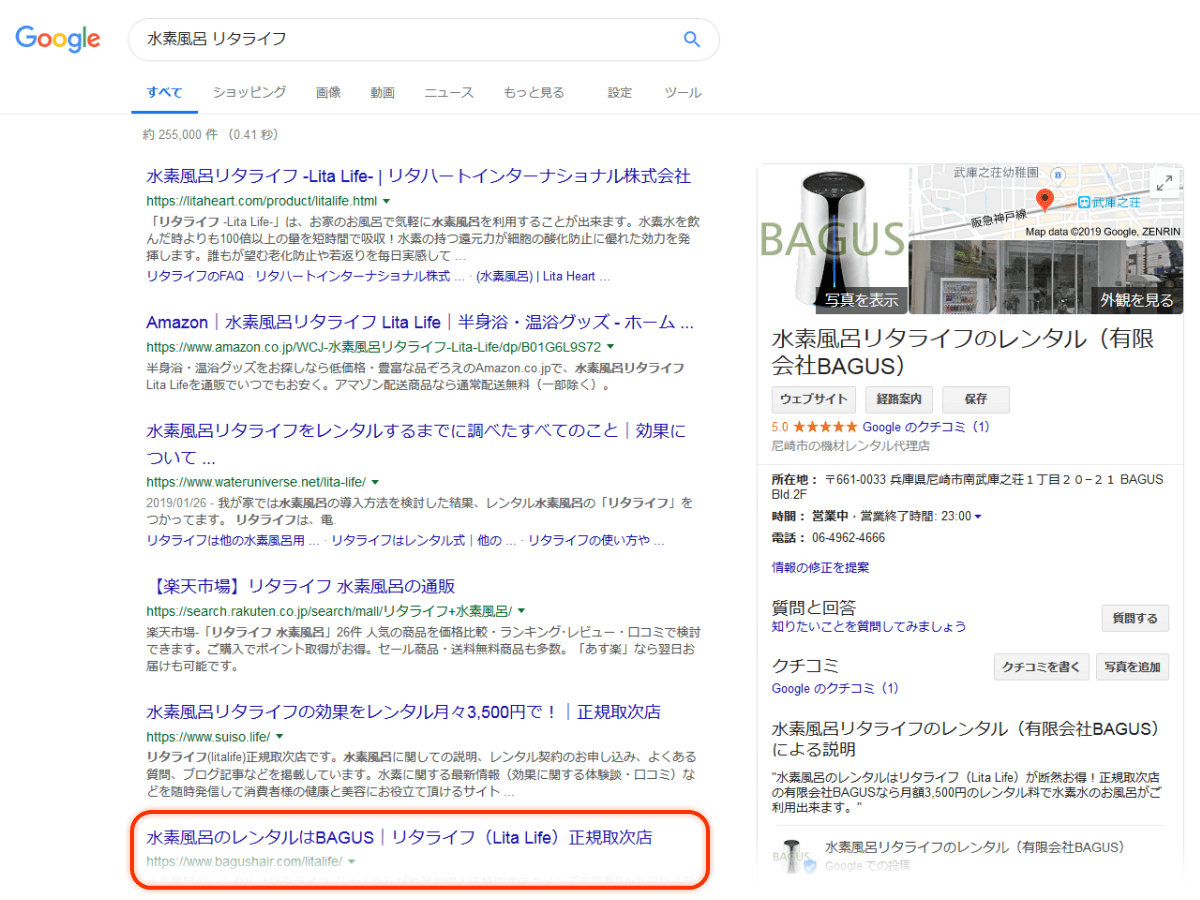Switch to the 動画 tab
This screenshot has width=1200, height=900.
click(382, 92)
